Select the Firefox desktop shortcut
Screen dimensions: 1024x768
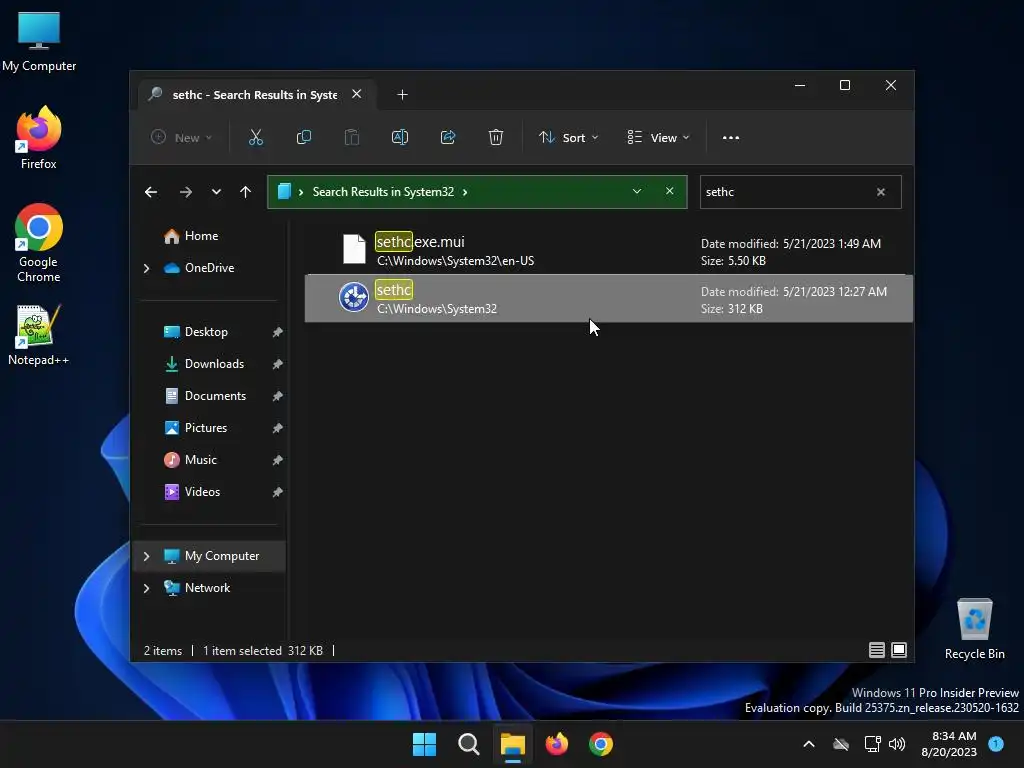point(39,138)
